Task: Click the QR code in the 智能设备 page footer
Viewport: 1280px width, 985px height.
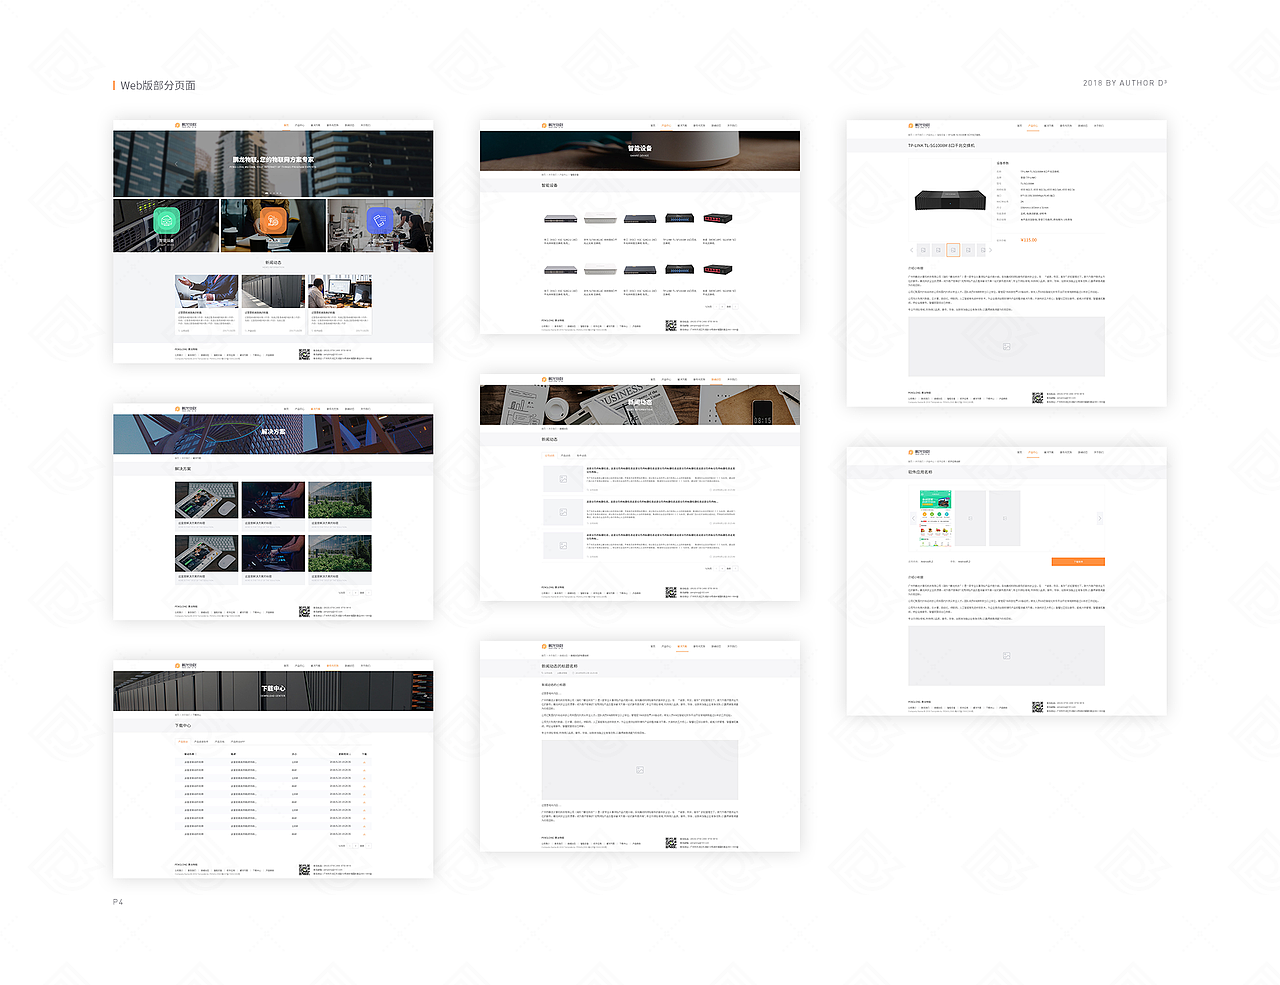Action: (x=671, y=325)
